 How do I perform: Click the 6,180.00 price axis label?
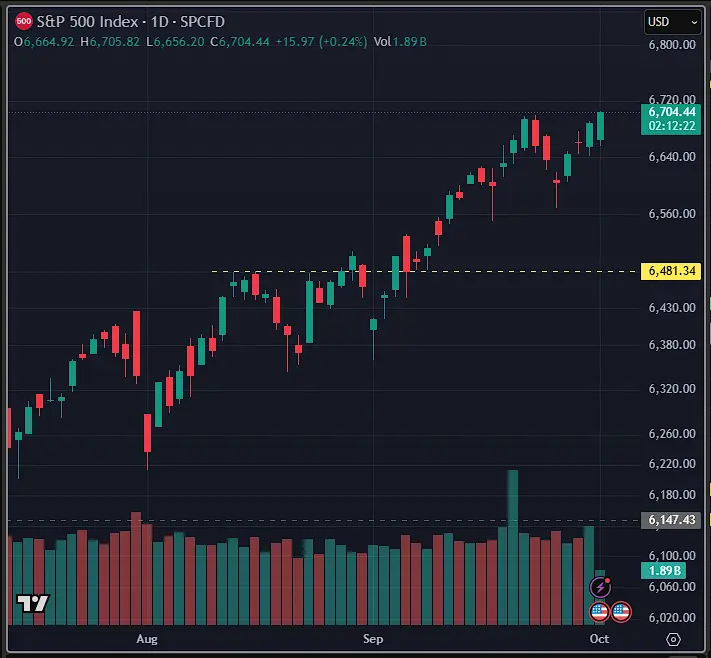672,495
